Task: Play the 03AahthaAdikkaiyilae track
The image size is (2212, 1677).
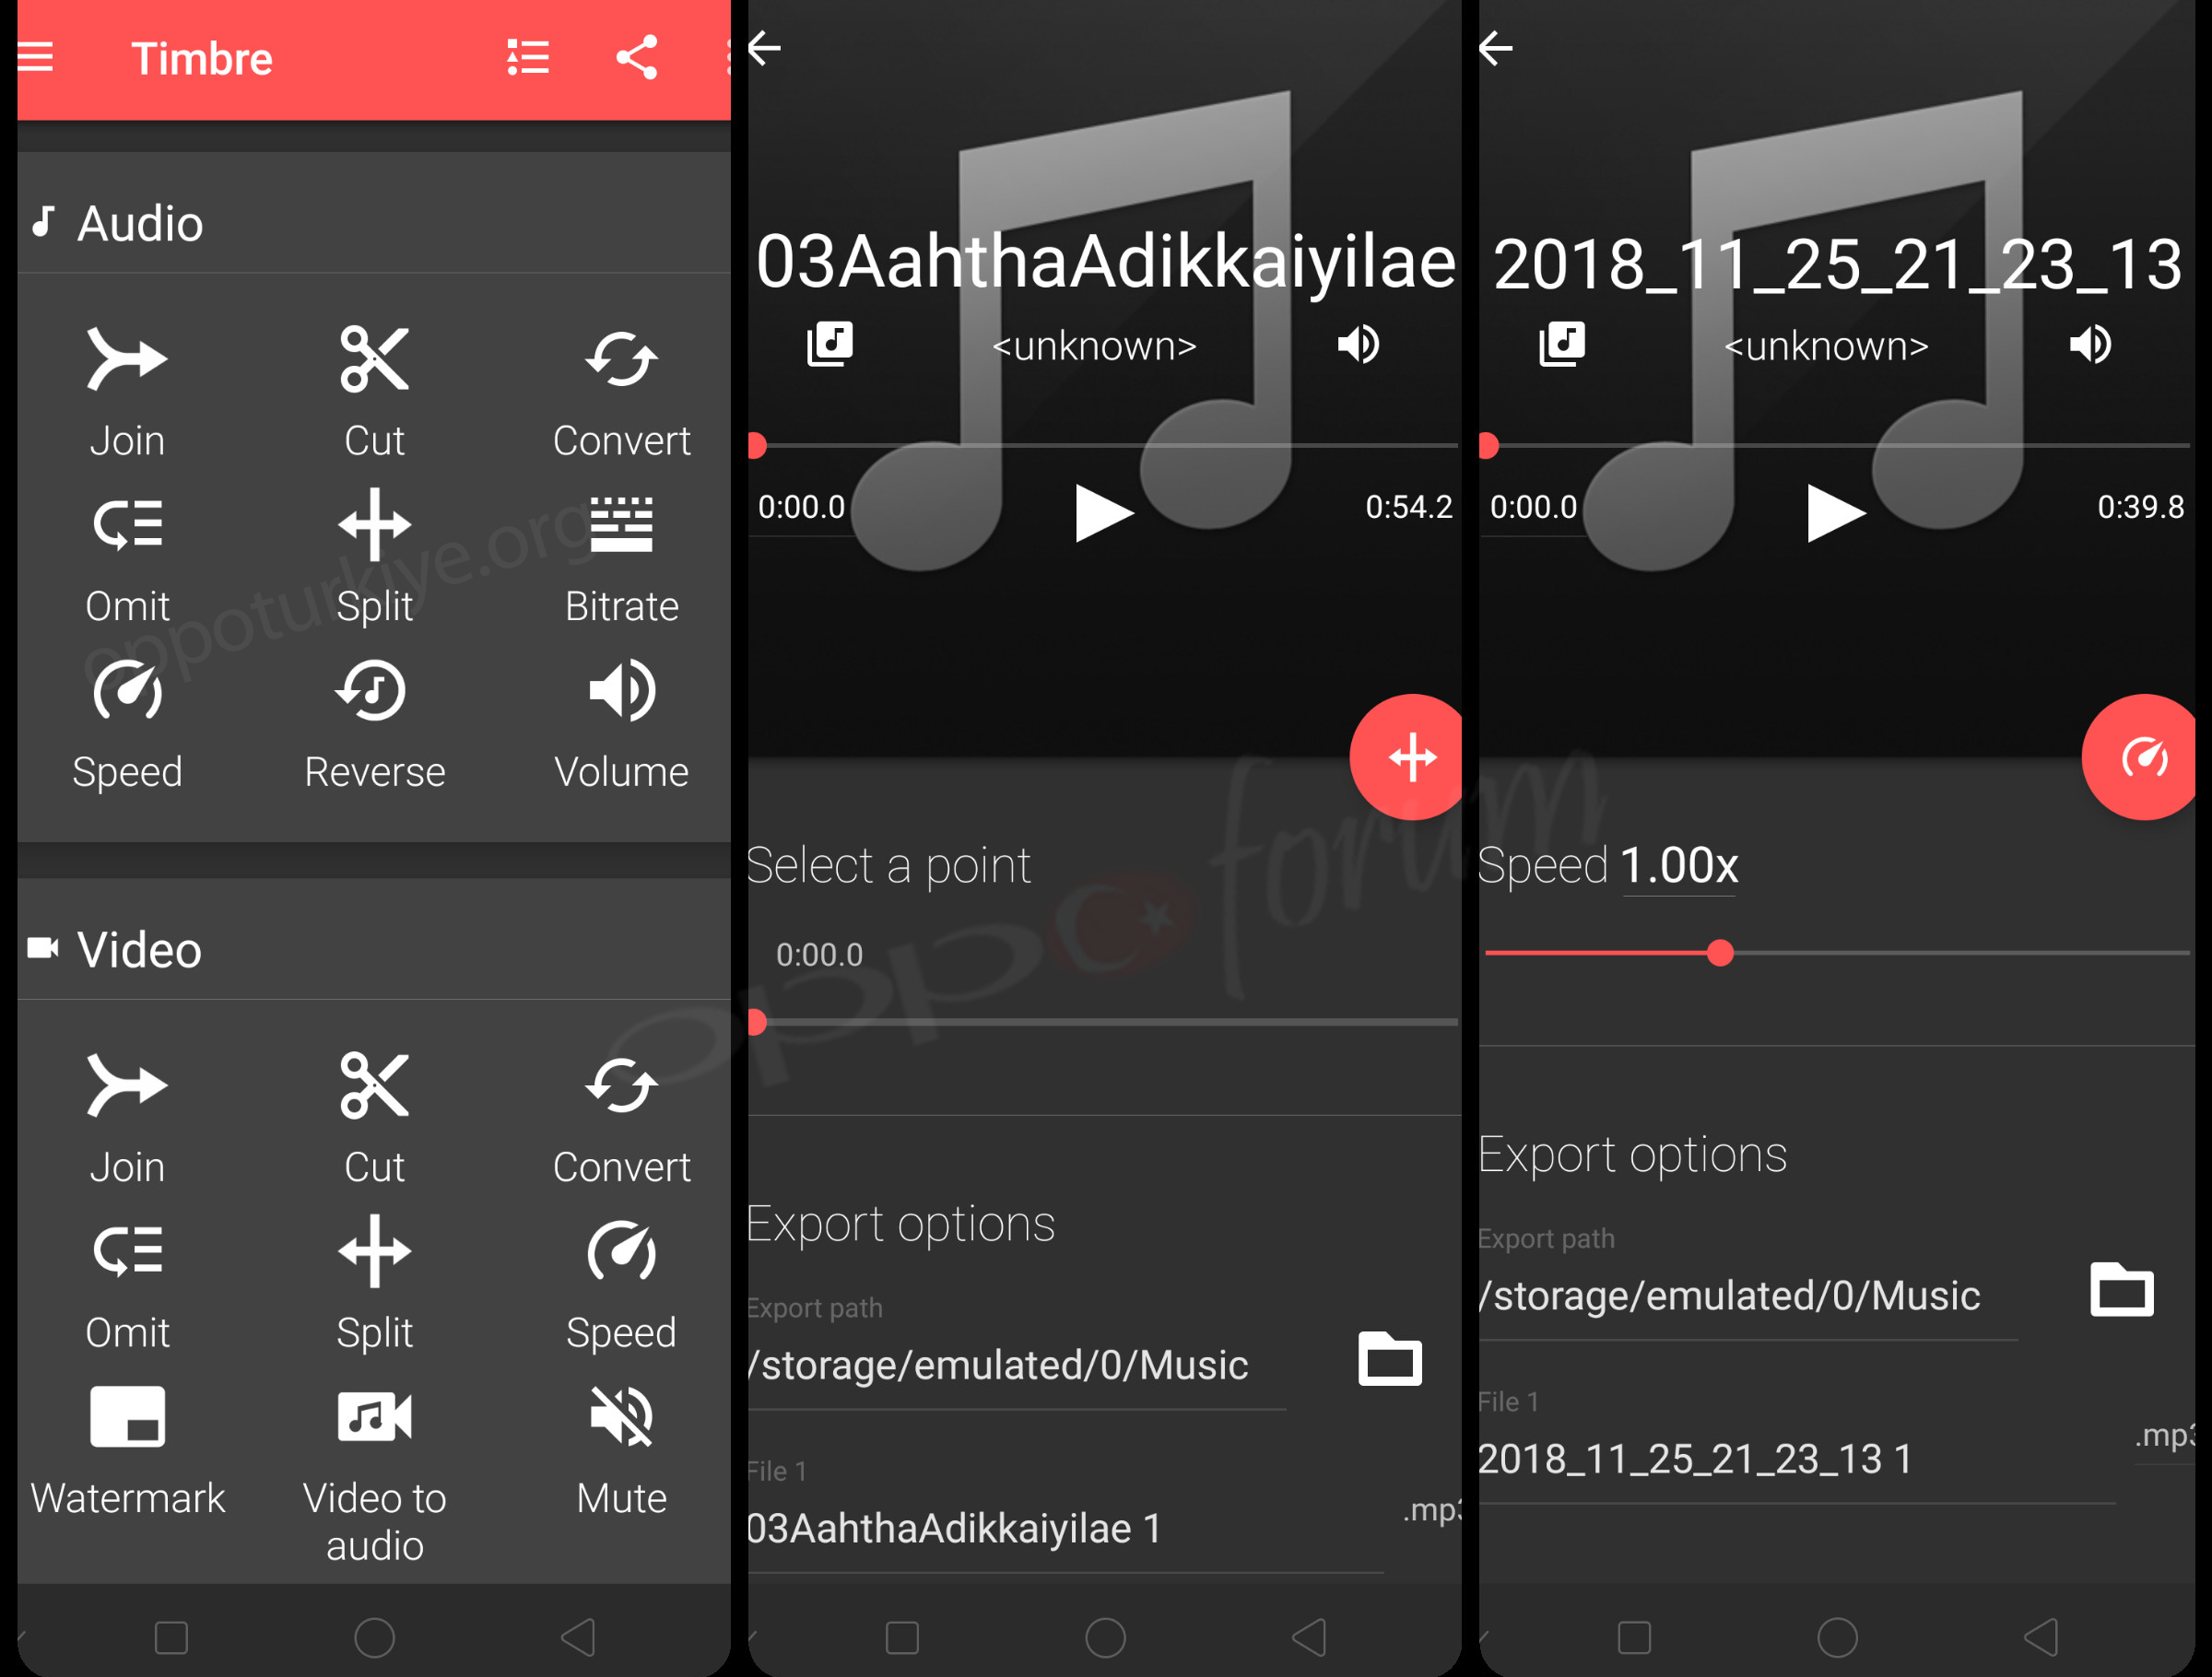Action: click(1102, 513)
